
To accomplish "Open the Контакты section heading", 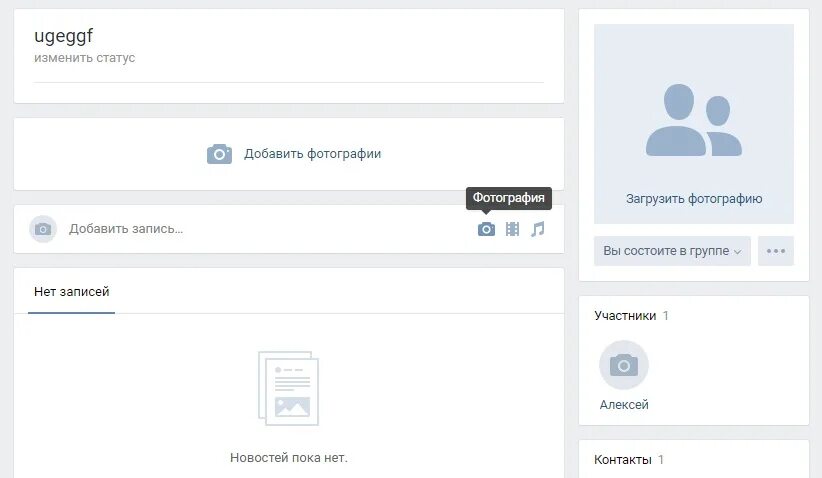I will (623, 460).
